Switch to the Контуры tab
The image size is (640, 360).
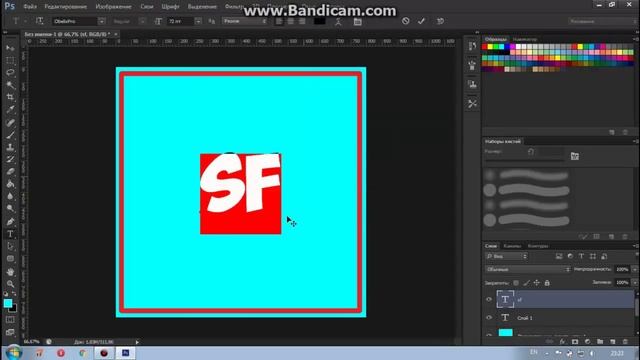tap(538, 246)
